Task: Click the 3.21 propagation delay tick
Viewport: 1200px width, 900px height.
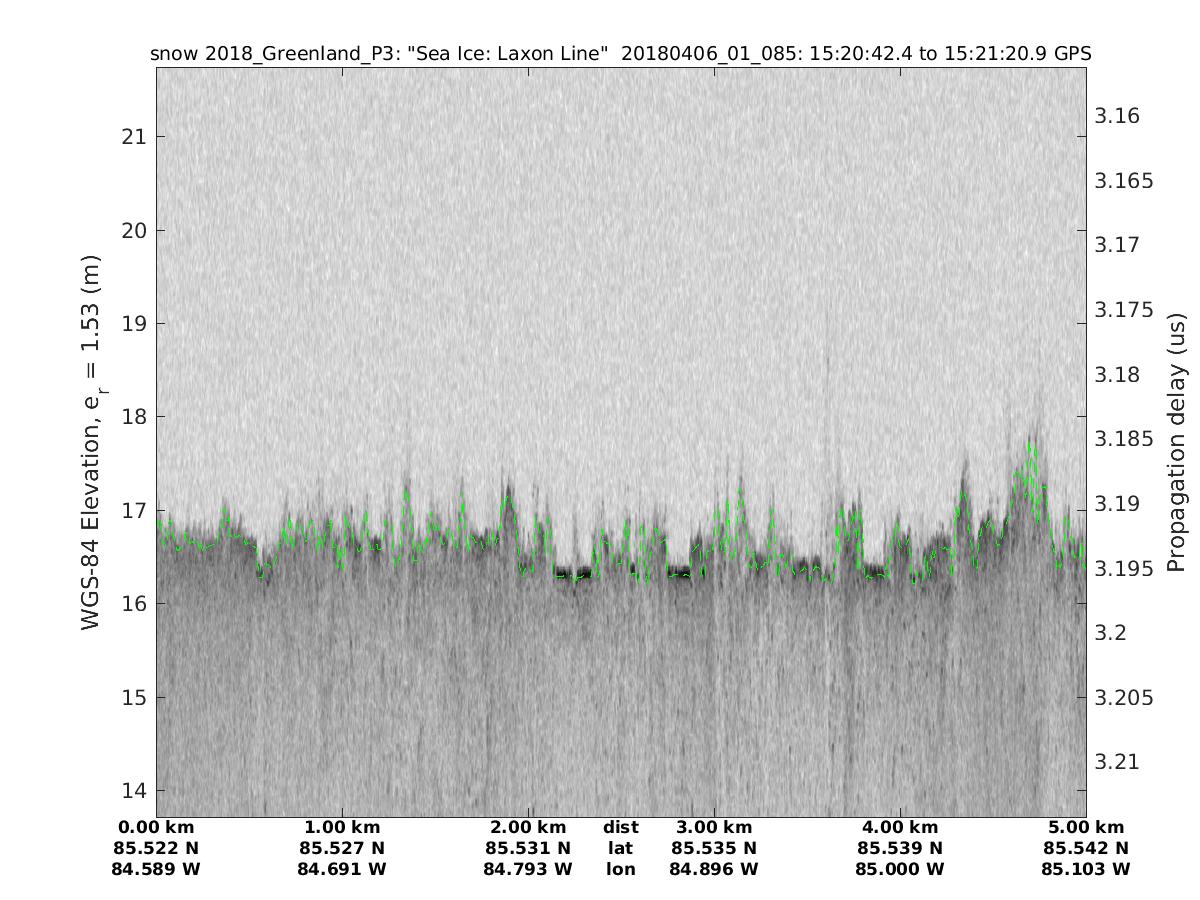Action: click(x=1117, y=762)
